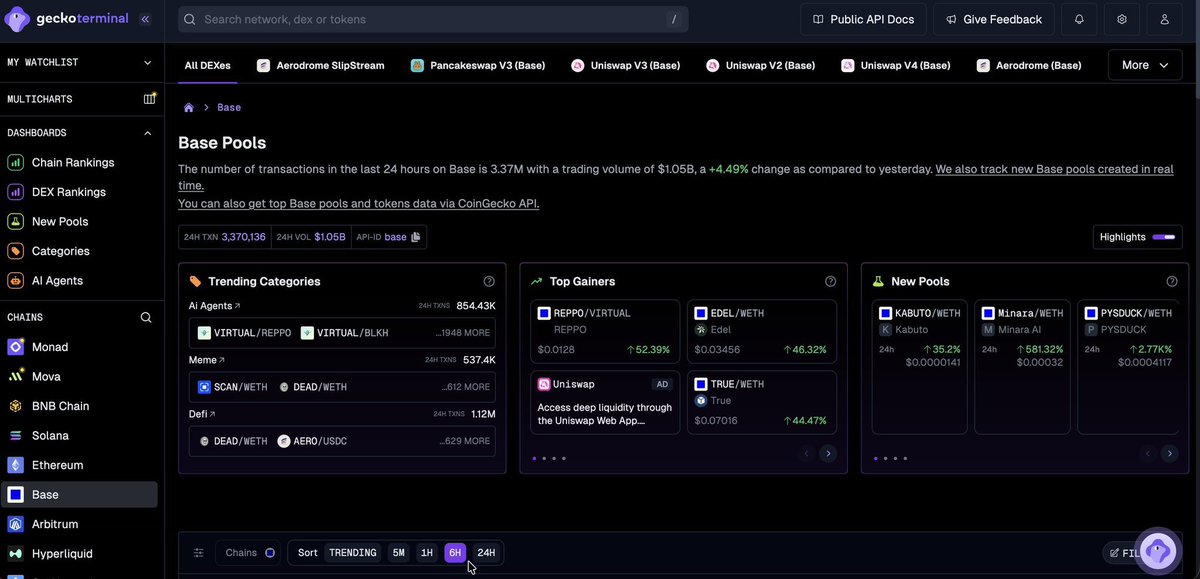
Task: Previous page arrow in New Pools
Action: [1148, 453]
